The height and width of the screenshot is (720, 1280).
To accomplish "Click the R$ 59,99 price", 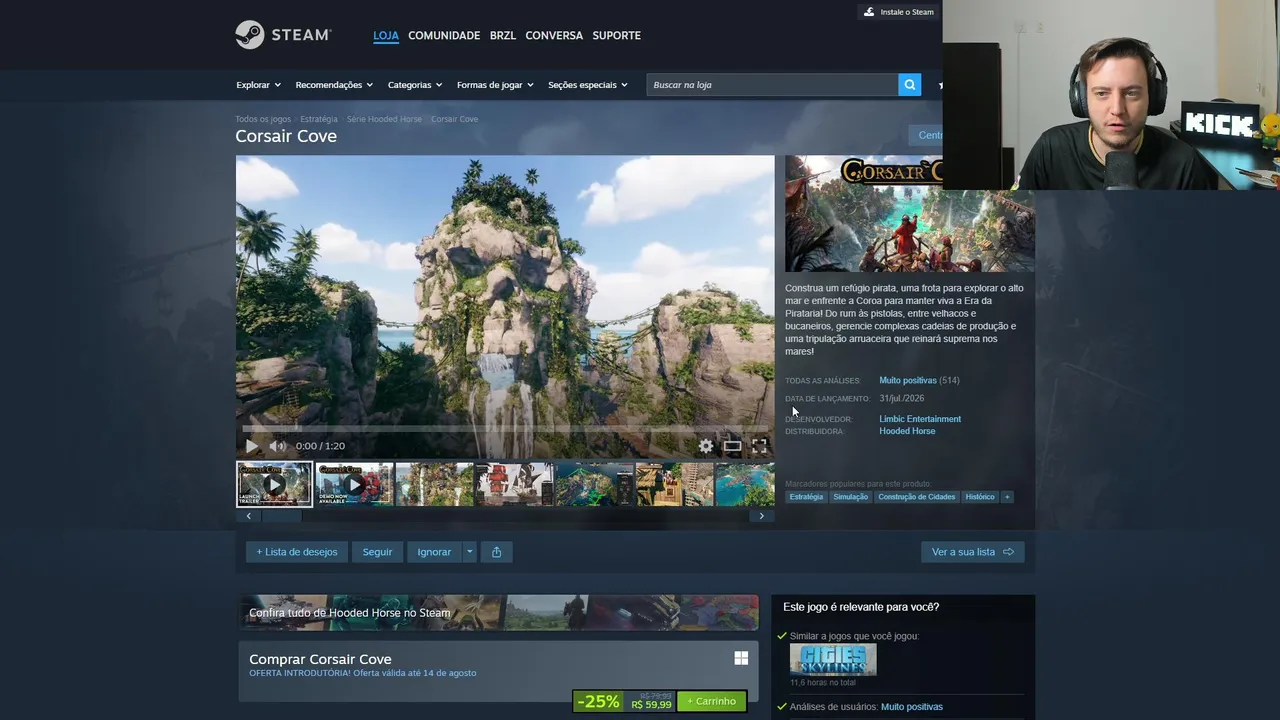I will pos(651,705).
